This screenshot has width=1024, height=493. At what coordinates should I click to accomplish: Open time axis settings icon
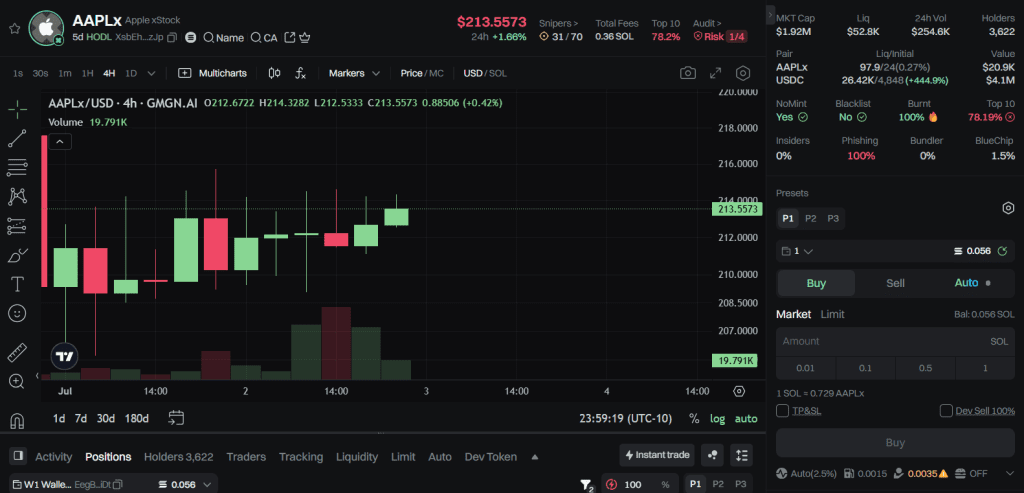739,391
